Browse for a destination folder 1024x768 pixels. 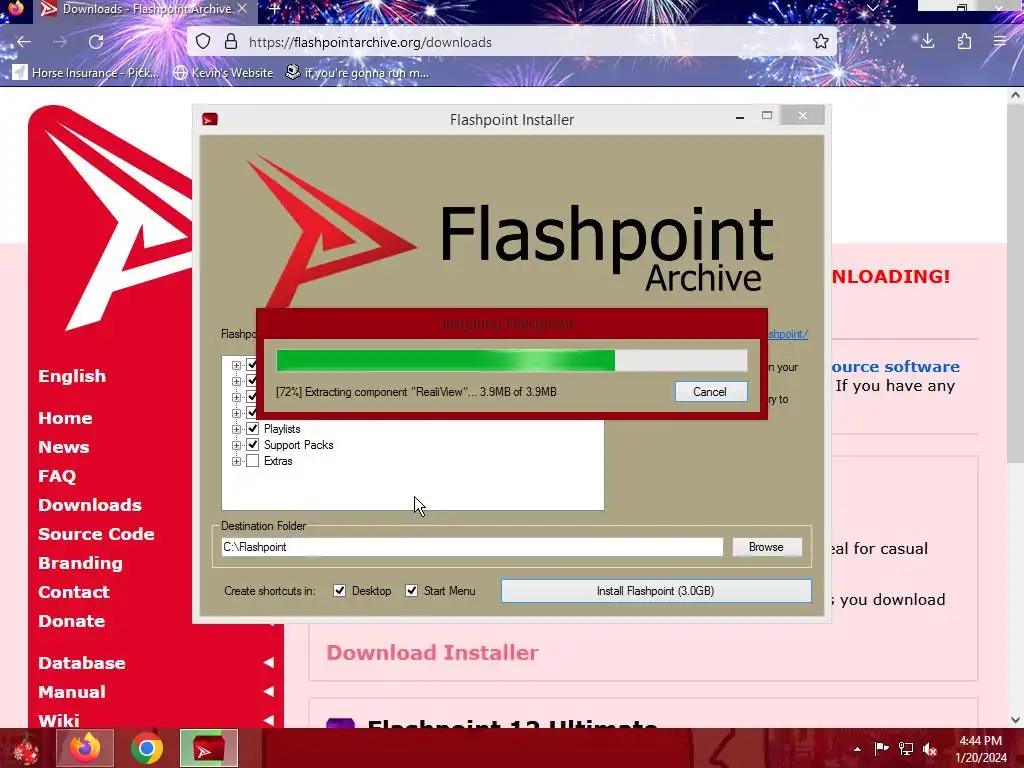[x=766, y=547]
